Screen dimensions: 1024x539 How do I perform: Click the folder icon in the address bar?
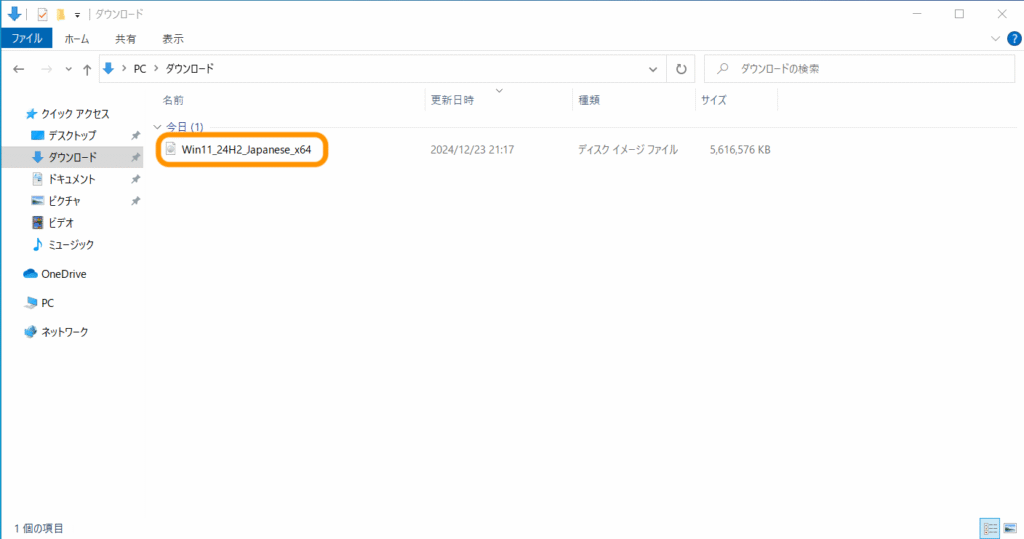[x=108, y=69]
